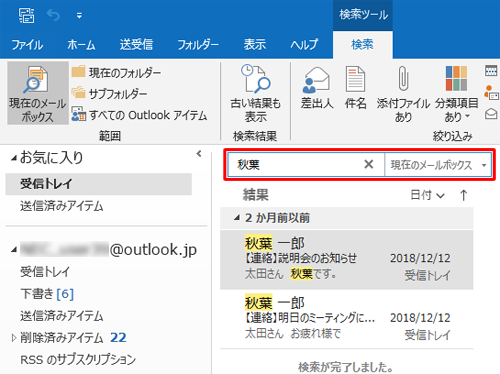
Task: Open account's 送信済みアイテム folder
Action: [62, 316]
